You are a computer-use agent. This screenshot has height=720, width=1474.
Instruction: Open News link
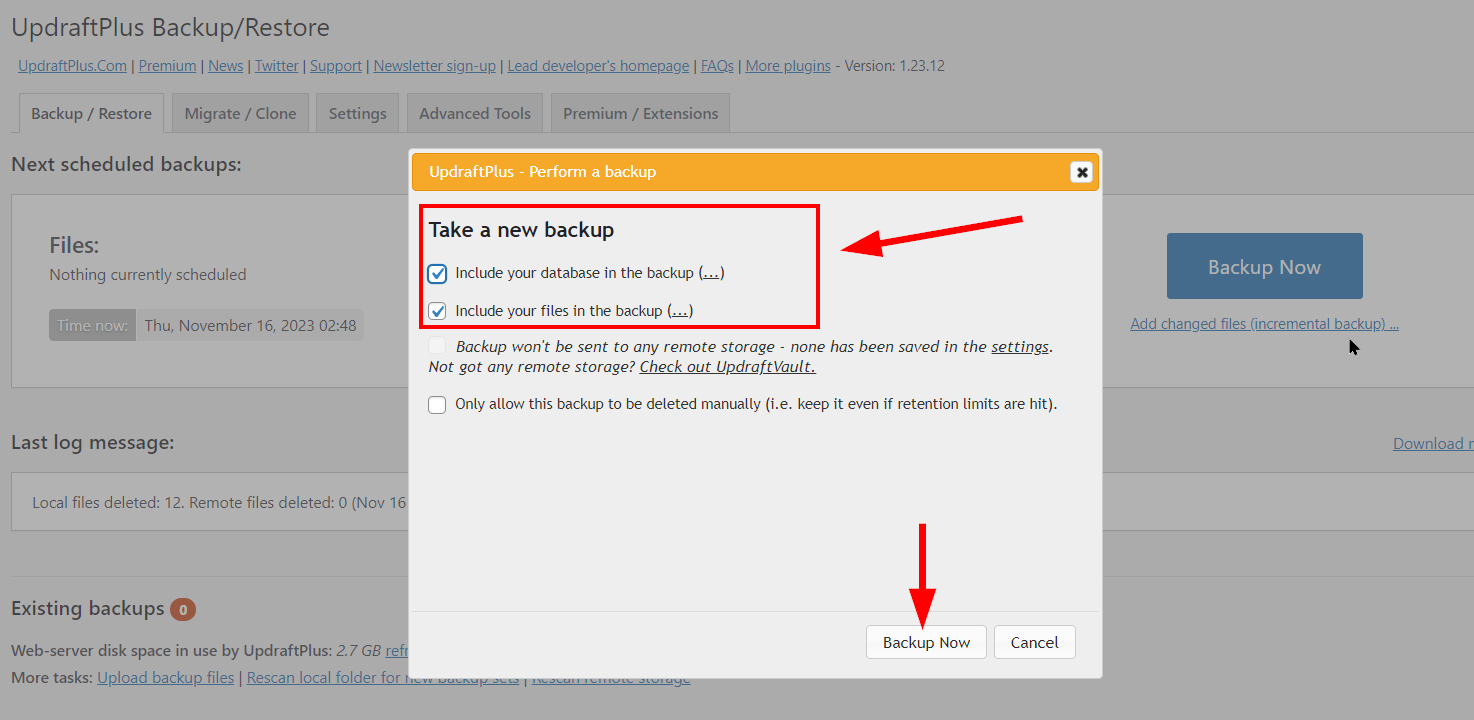click(226, 66)
